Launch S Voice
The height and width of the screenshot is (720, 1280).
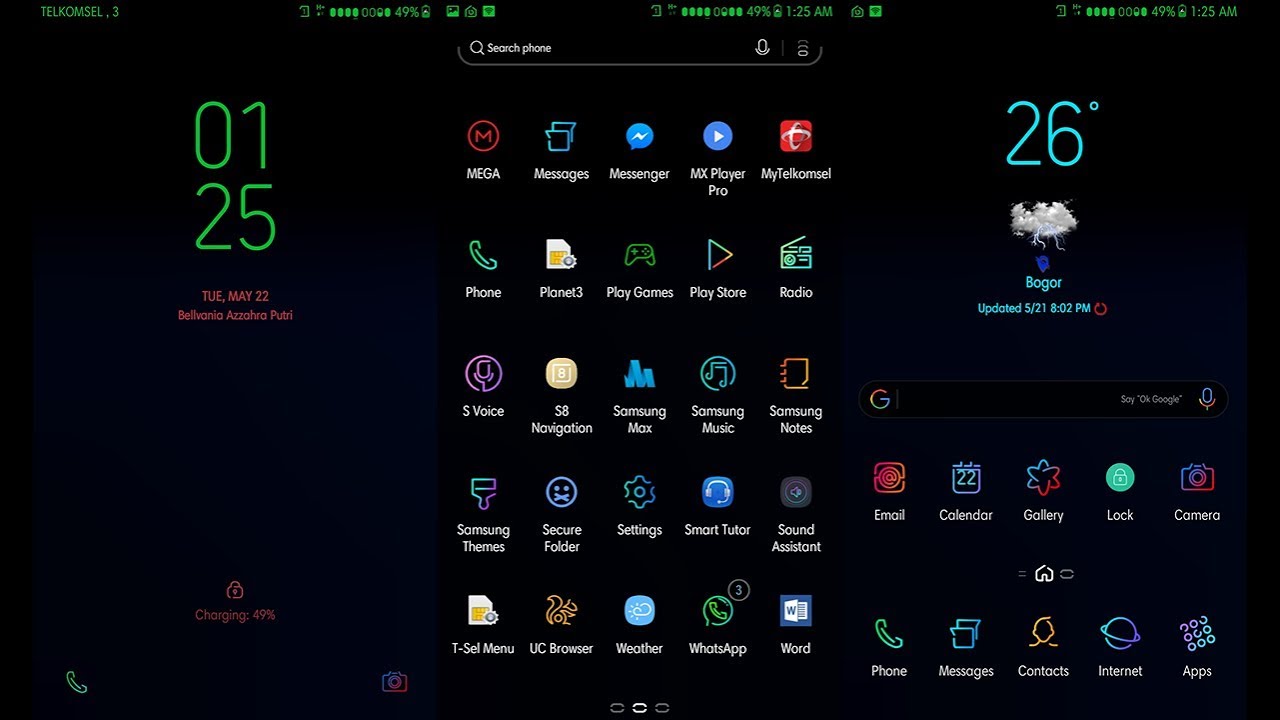tap(483, 374)
